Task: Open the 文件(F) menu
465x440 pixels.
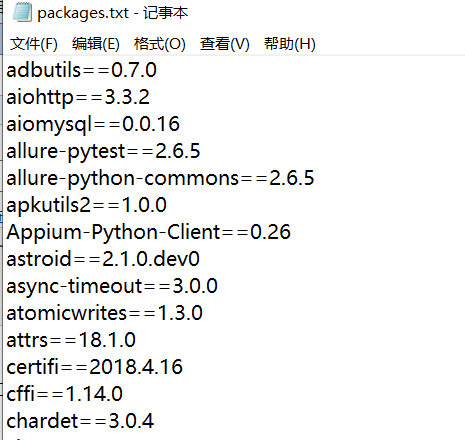Action: pyautogui.click(x=34, y=44)
